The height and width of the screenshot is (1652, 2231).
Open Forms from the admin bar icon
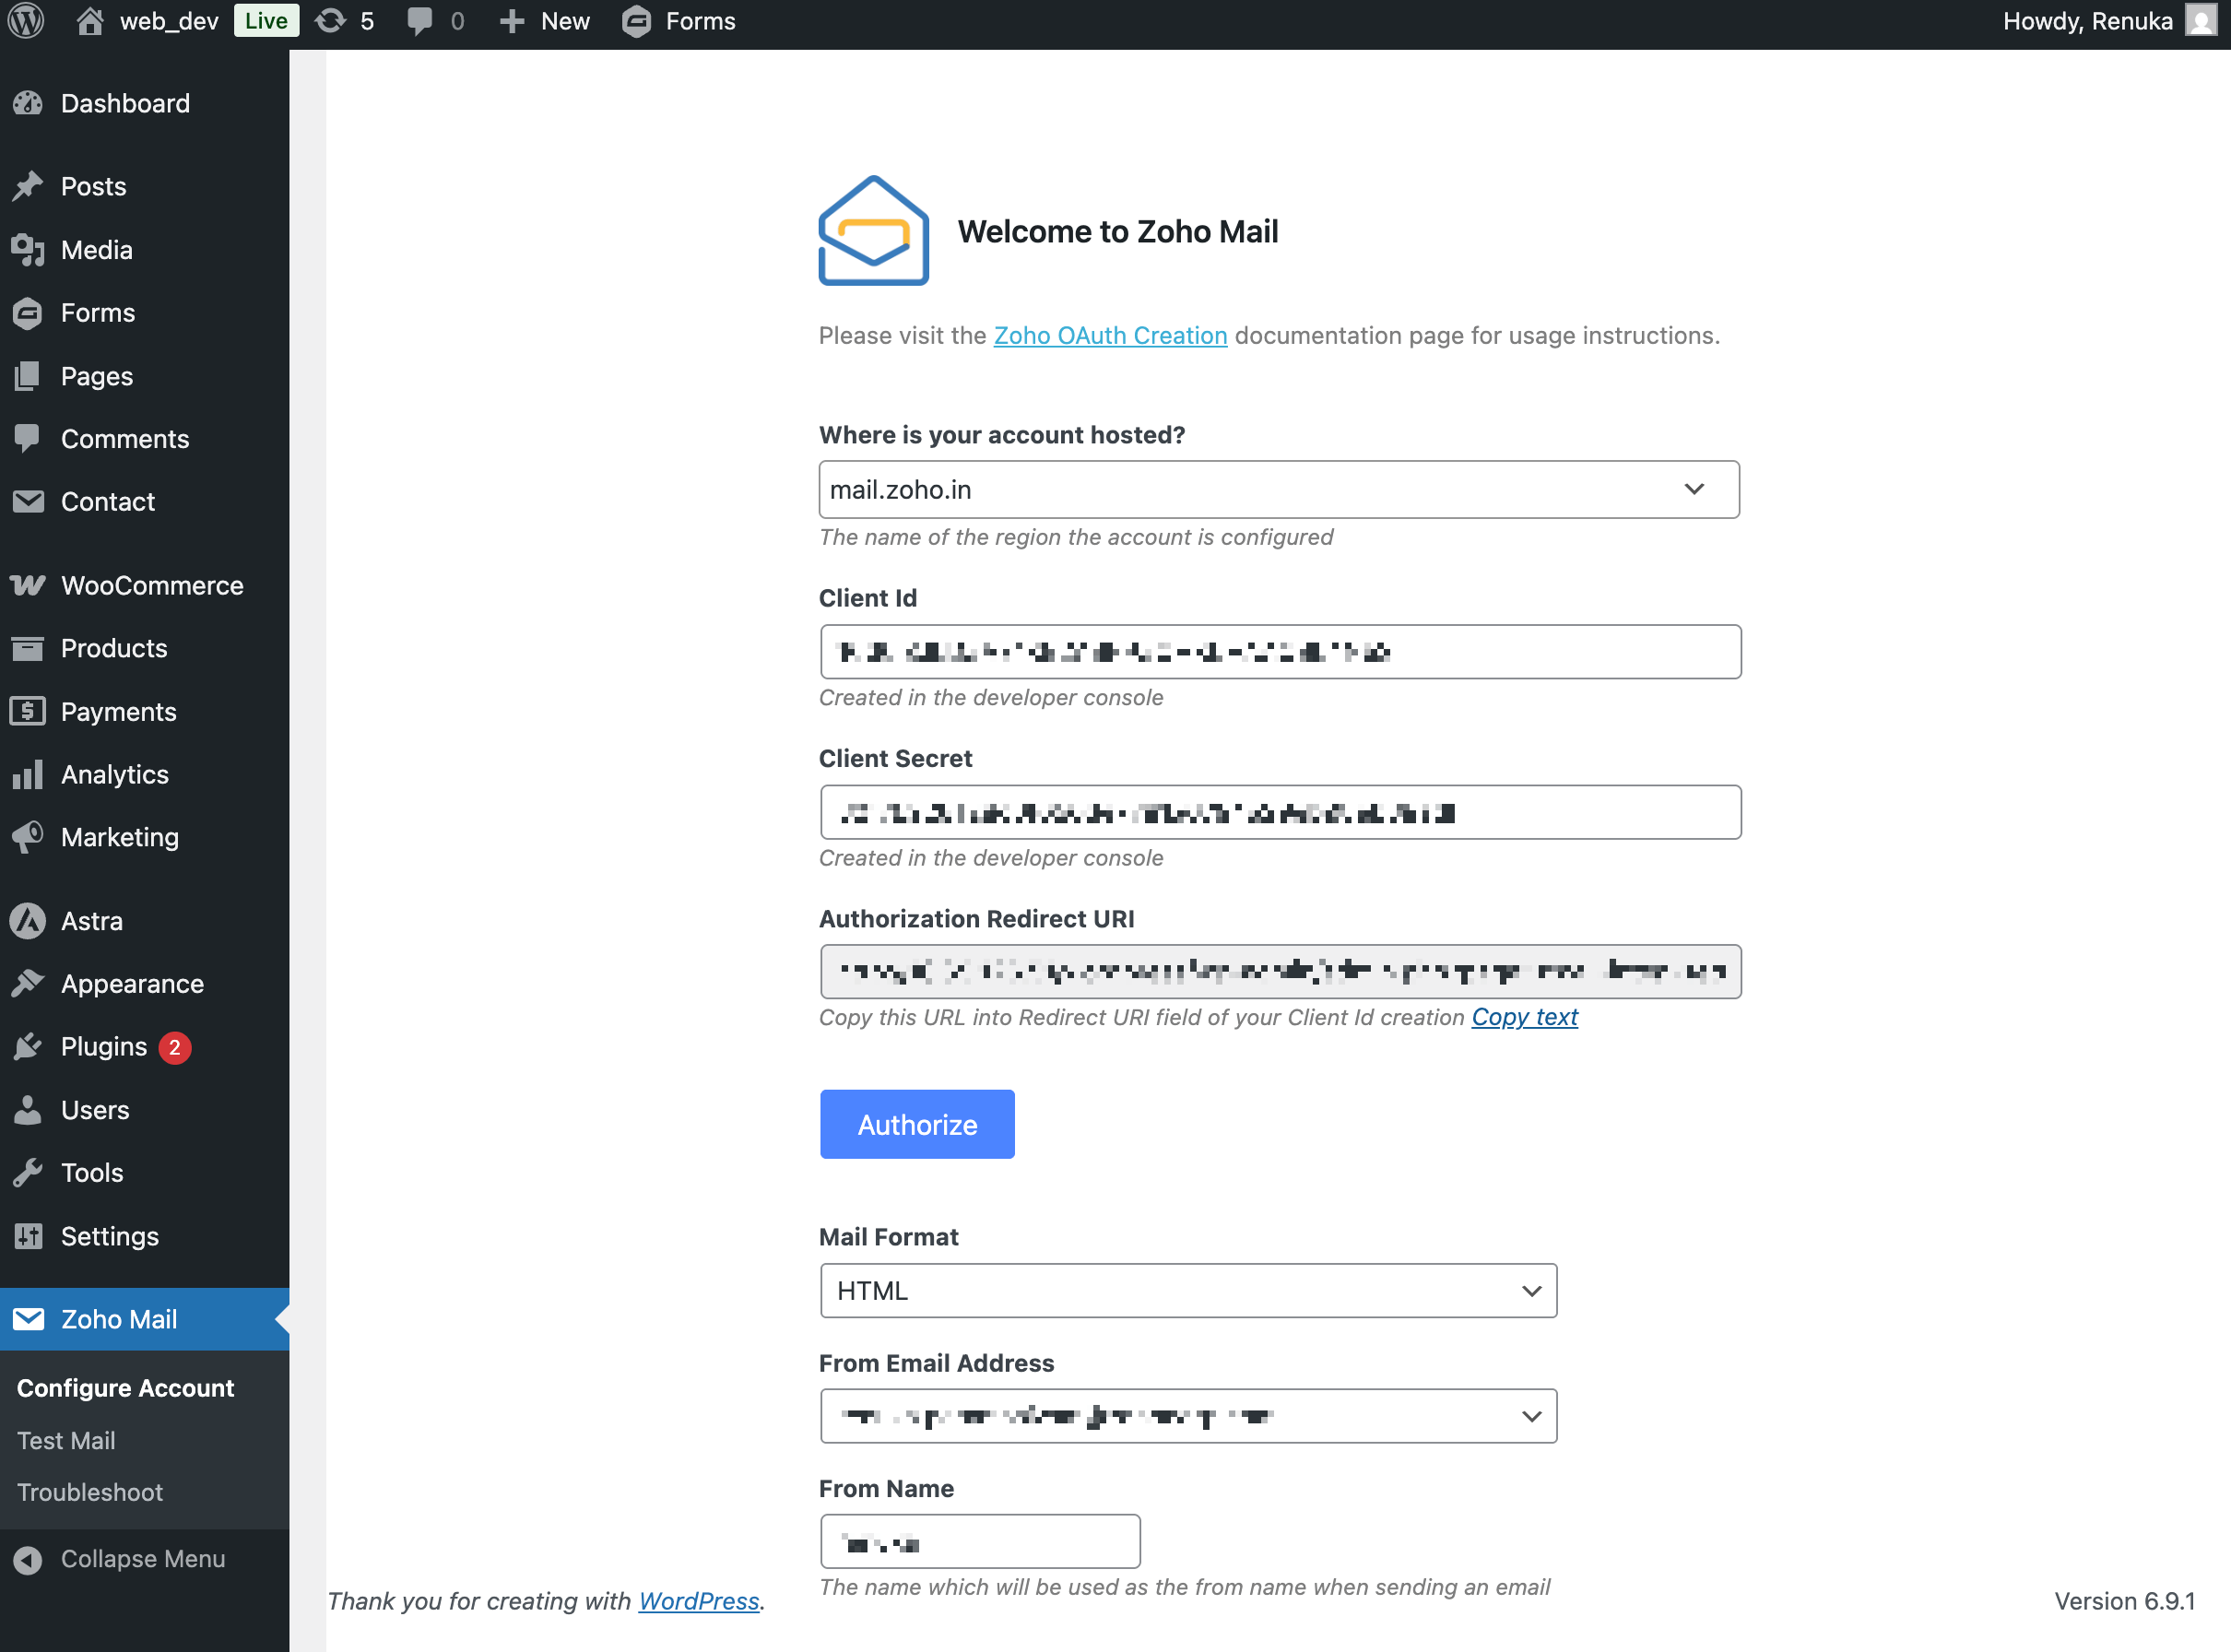click(637, 21)
